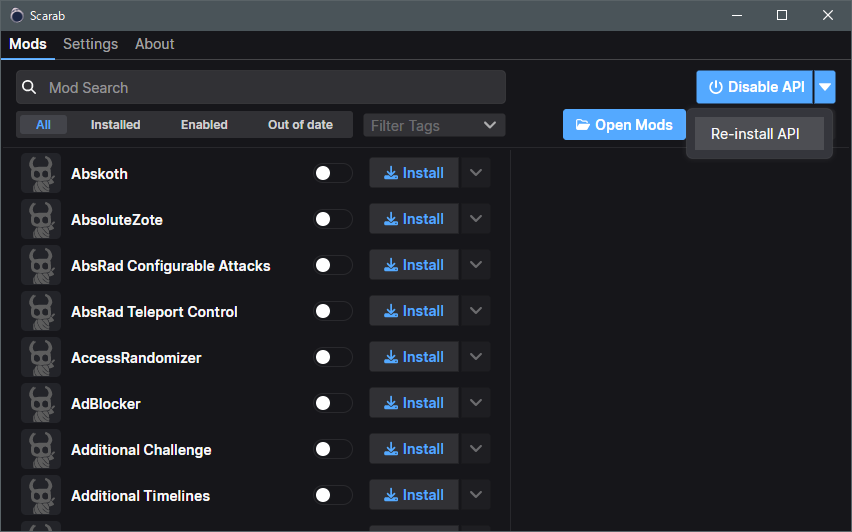Enable the Abskoth mod toggle
Image resolution: width=852 pixels, height=532 pixels.
click(333, 174)
